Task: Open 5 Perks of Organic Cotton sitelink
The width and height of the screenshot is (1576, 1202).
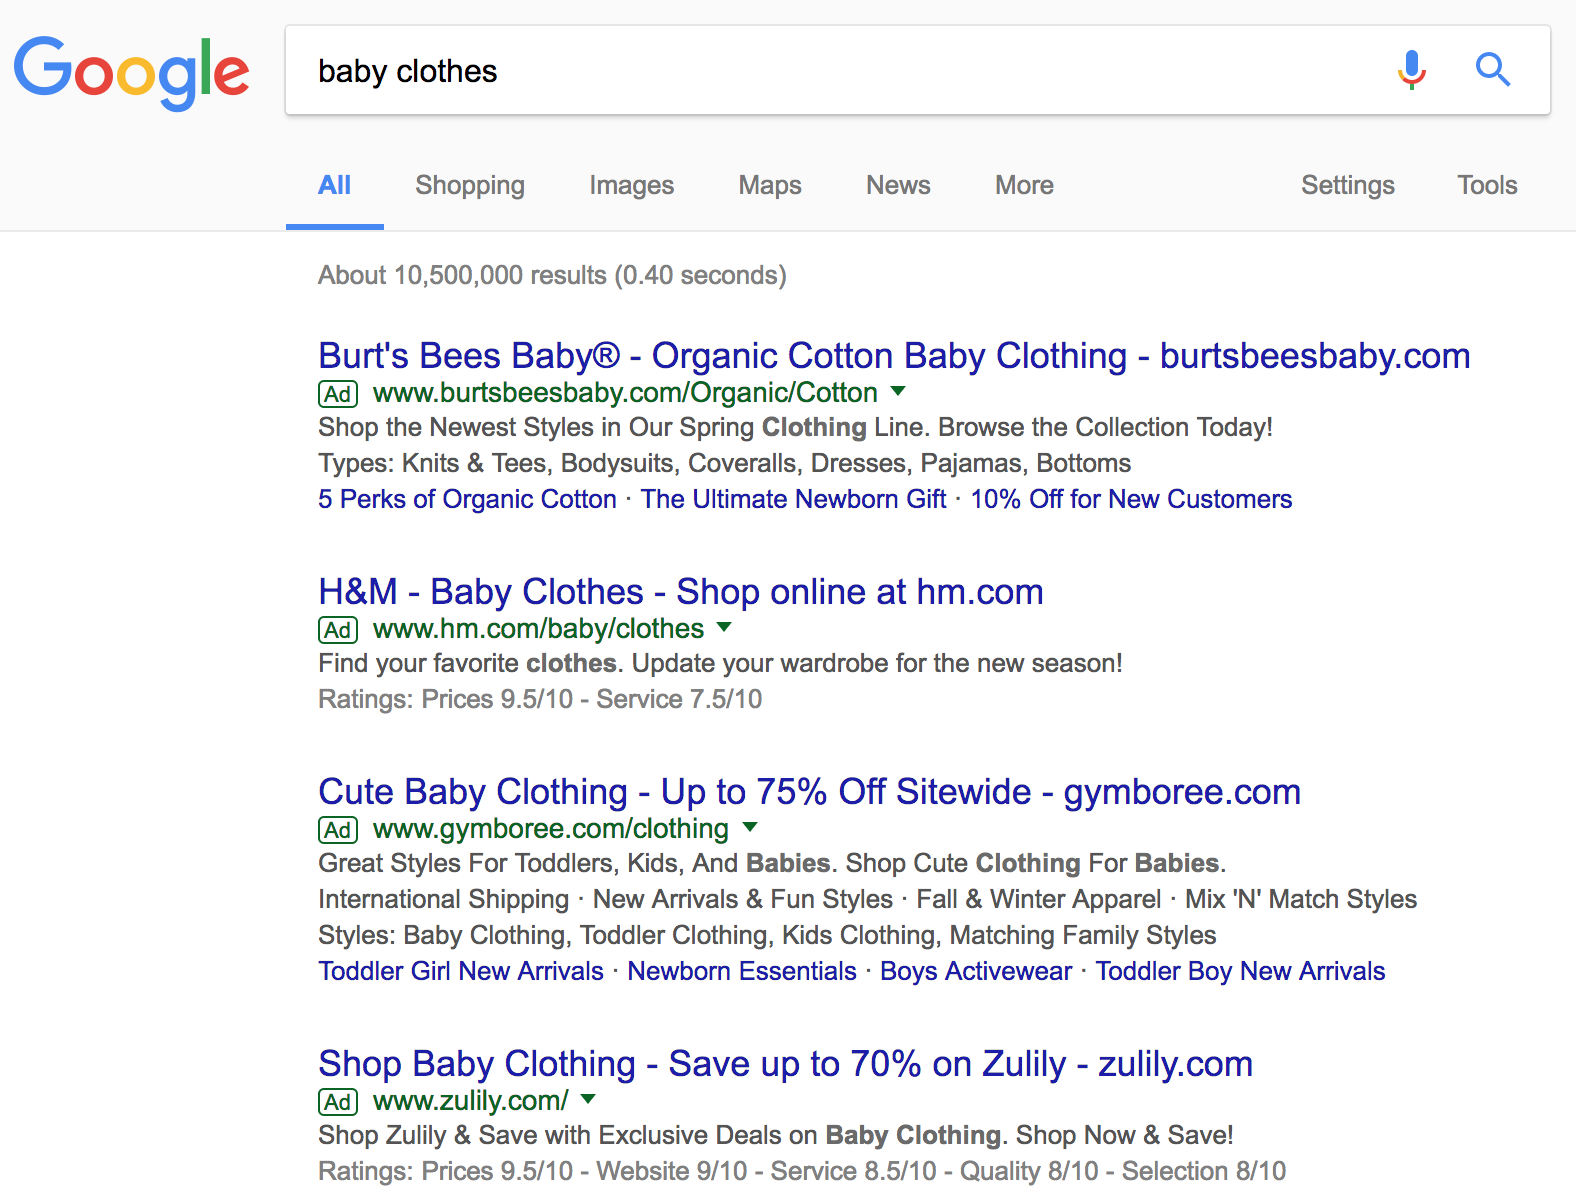Action: click(x=467, y=499)
